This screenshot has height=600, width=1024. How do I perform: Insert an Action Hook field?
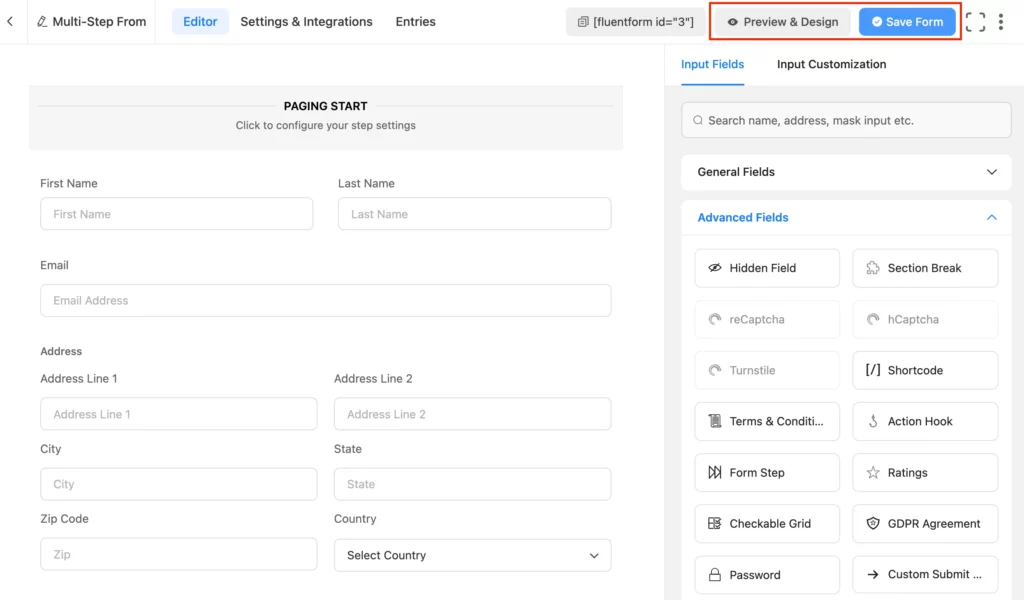924,421
